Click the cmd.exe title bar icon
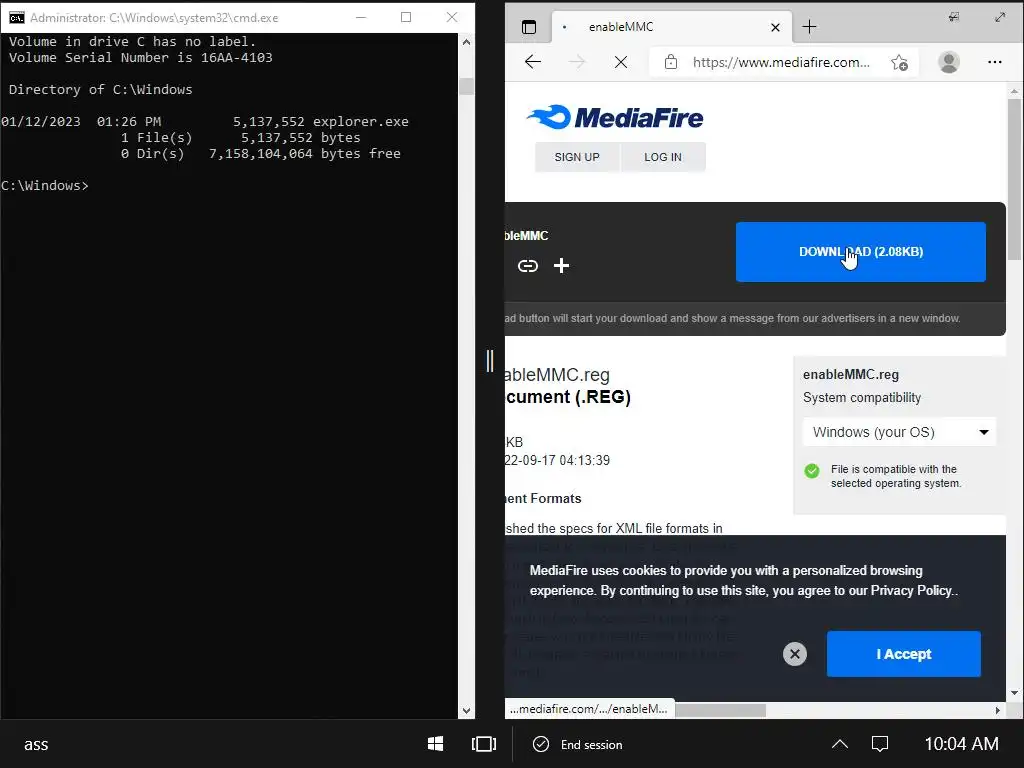The height and width of the screenshot is (768, 1024). tap(17, 18)
